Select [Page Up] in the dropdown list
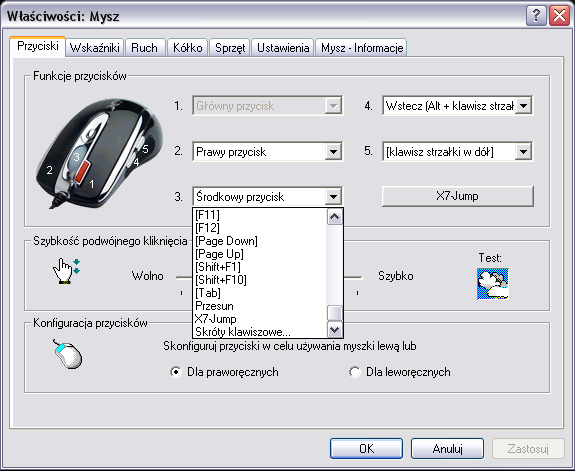The height and width of the screenshot is (472, 576). [260, 254]
